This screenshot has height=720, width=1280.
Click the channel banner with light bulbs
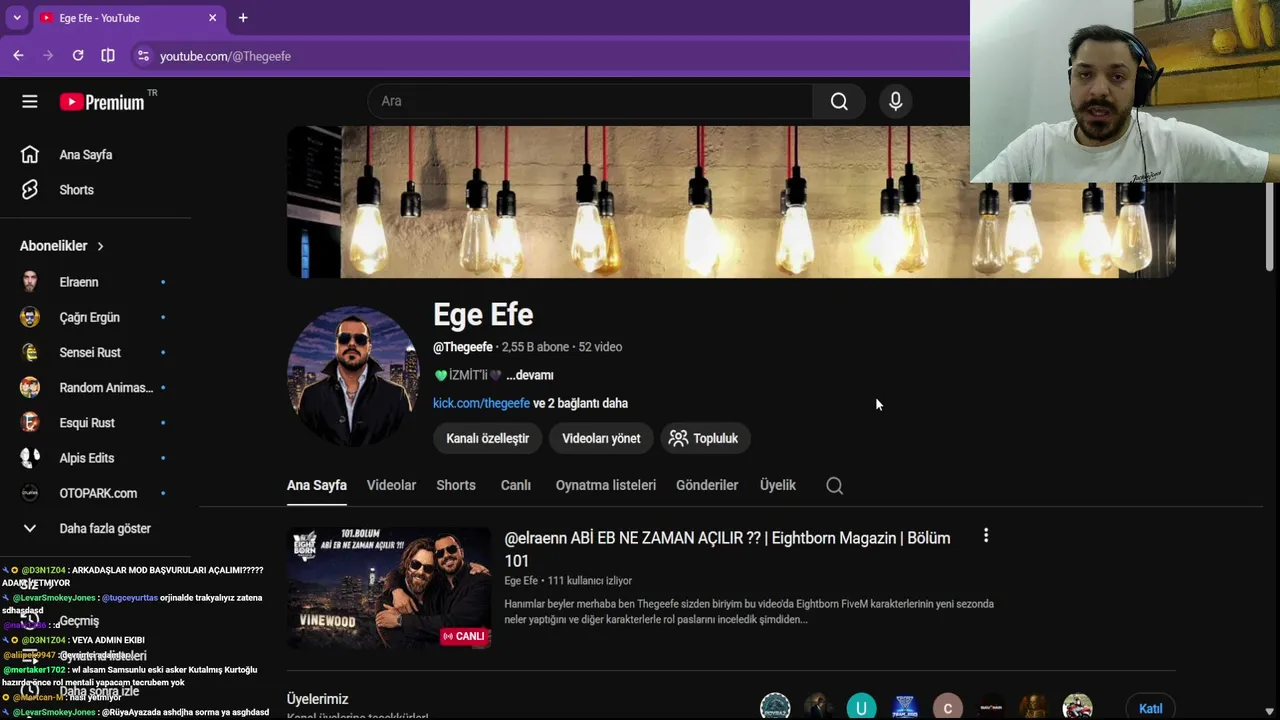coord(731,202)
